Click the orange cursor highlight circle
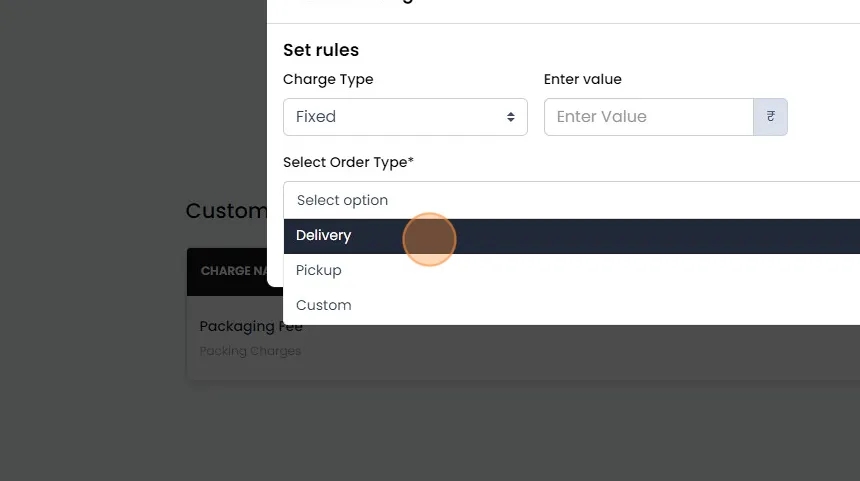860x481 pixels. 430,240
